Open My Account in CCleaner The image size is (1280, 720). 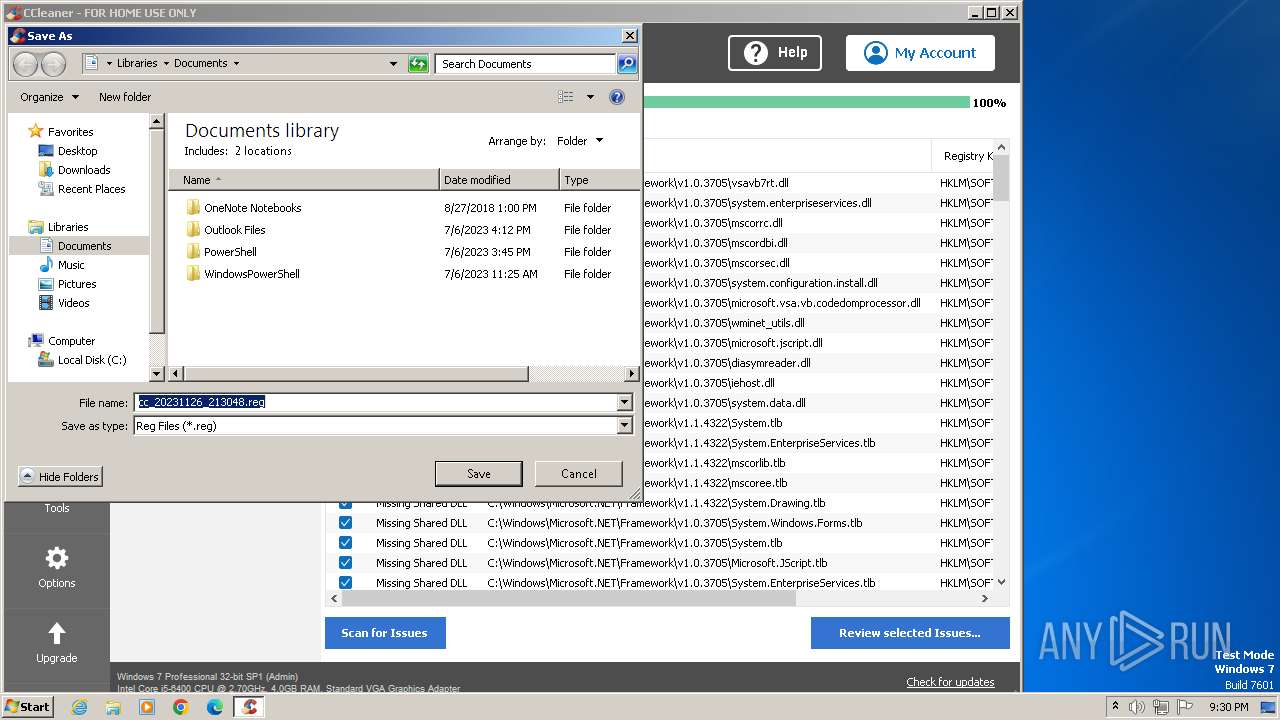[920, 53]
